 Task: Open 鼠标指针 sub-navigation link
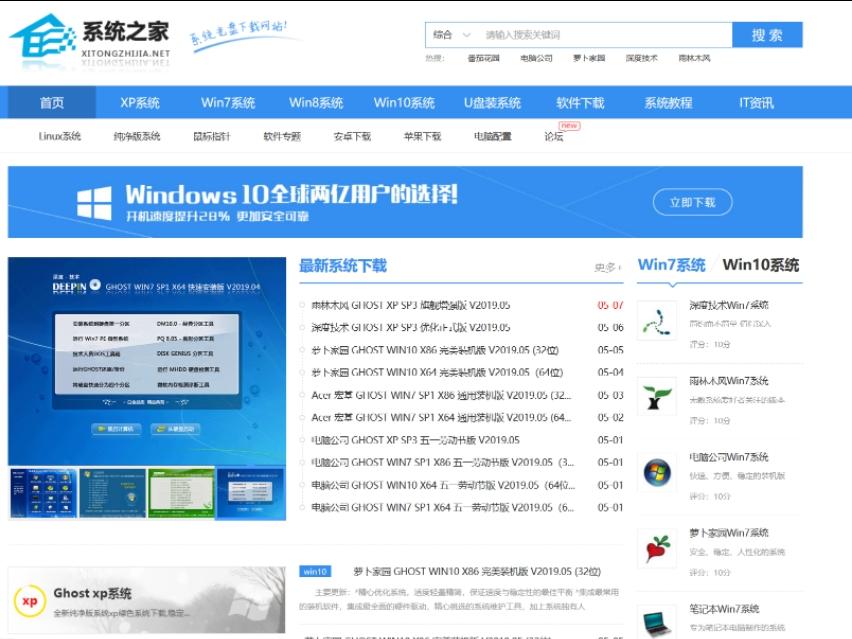212,136
